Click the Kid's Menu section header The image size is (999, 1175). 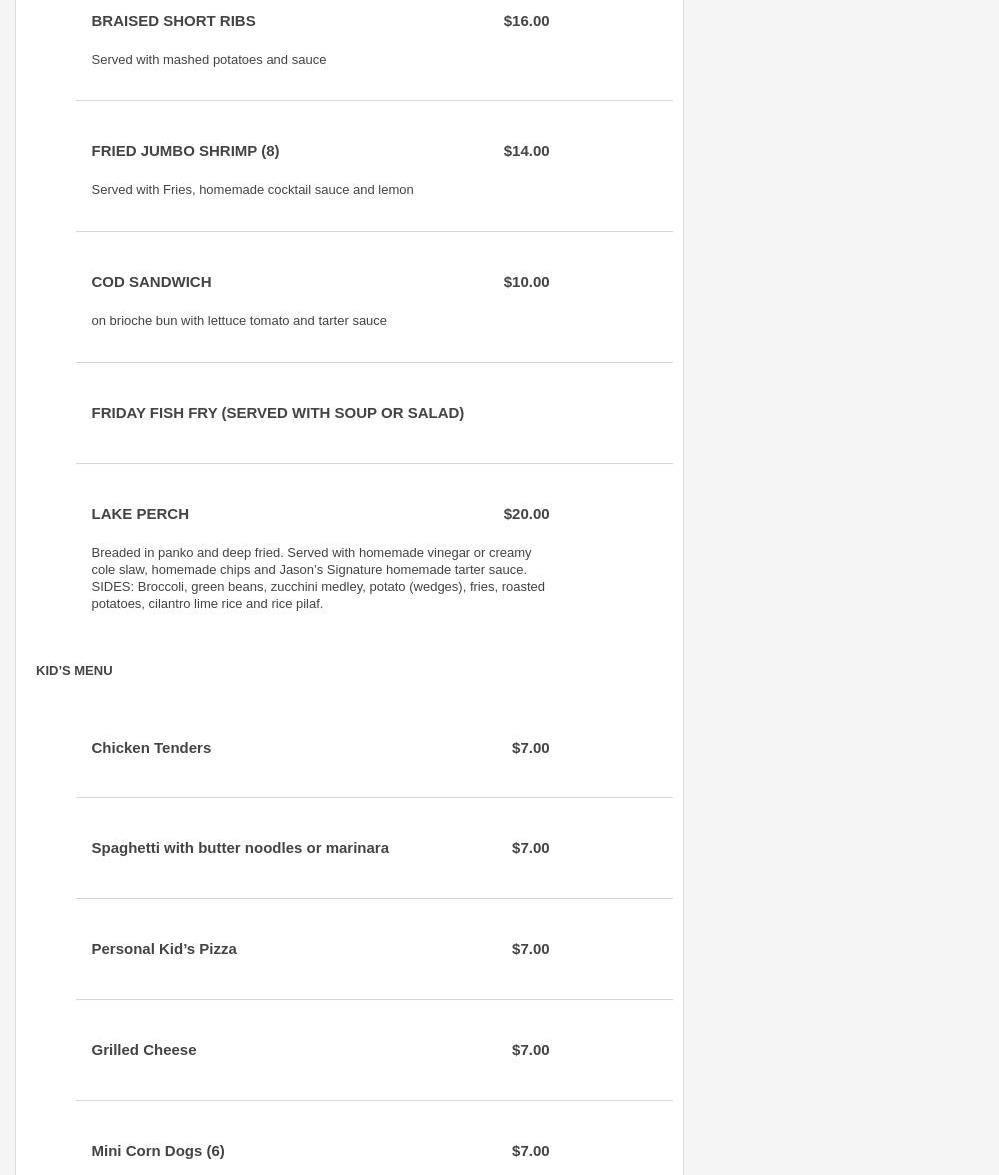click(74, 671)
